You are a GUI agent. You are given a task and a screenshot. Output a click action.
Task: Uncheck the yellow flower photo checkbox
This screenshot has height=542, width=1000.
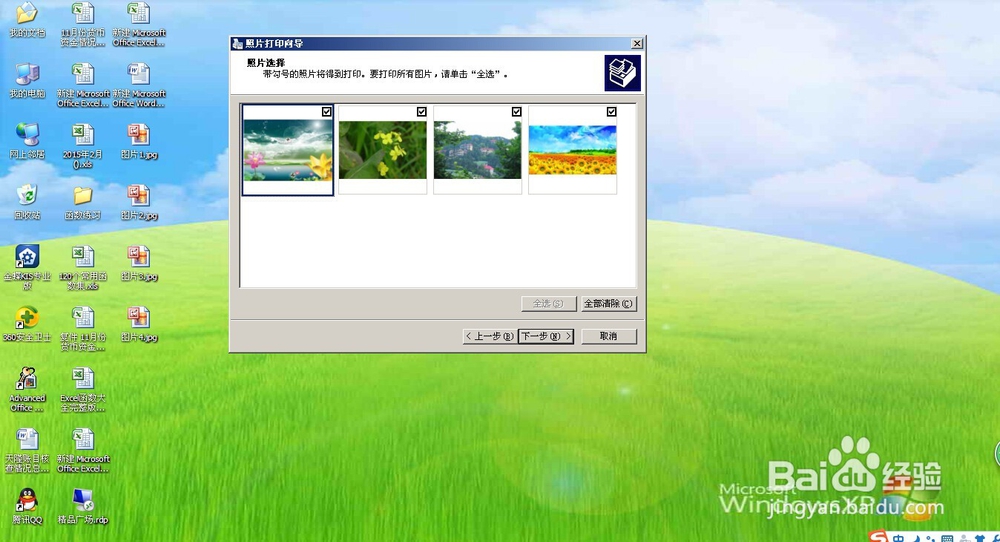point(422,112)
